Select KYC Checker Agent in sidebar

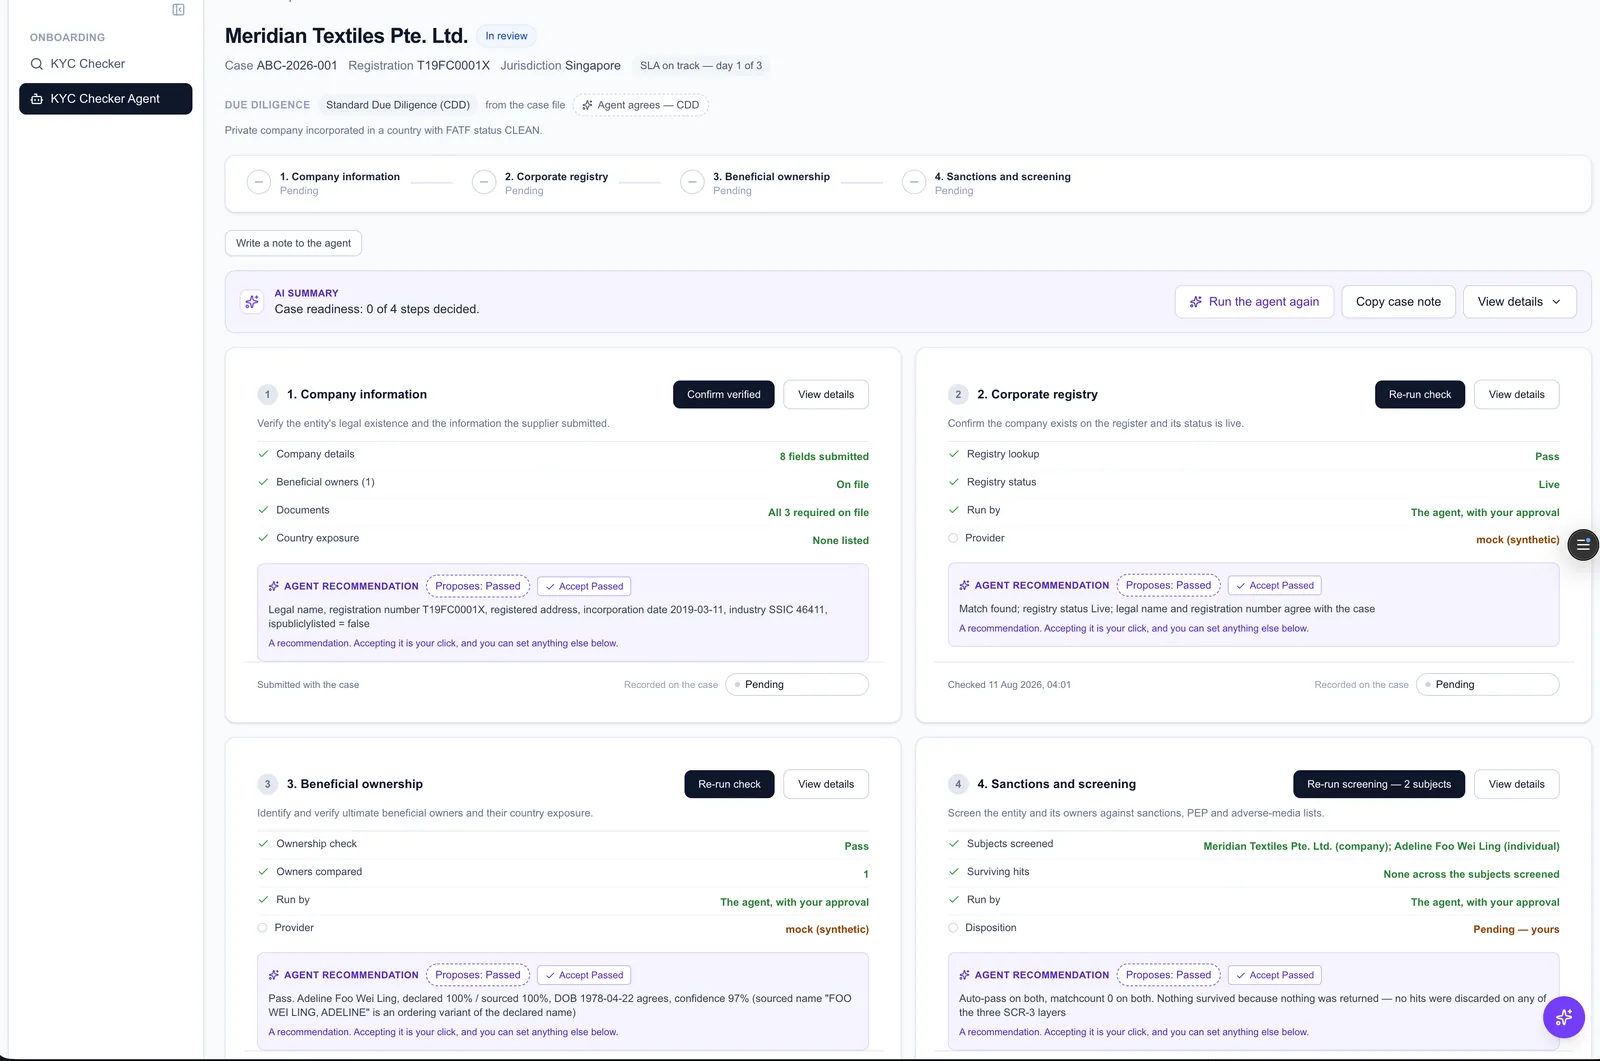click(106, 99)
